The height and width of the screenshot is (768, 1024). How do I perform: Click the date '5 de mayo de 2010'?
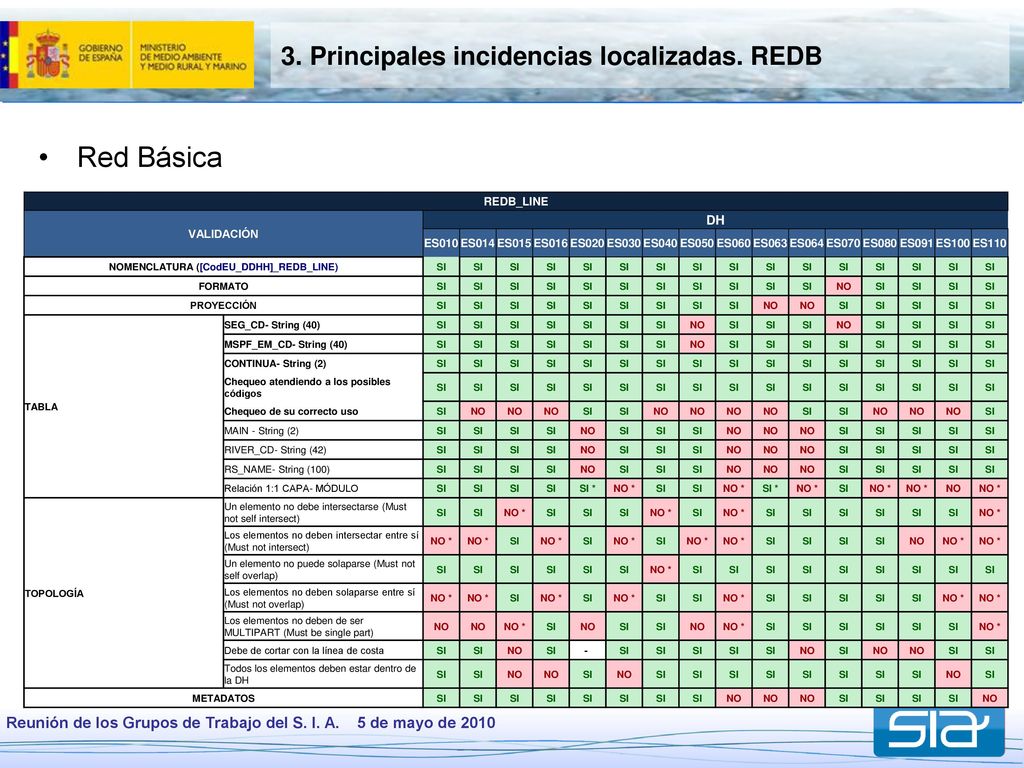pyautogui.click(x=426, y=723)
